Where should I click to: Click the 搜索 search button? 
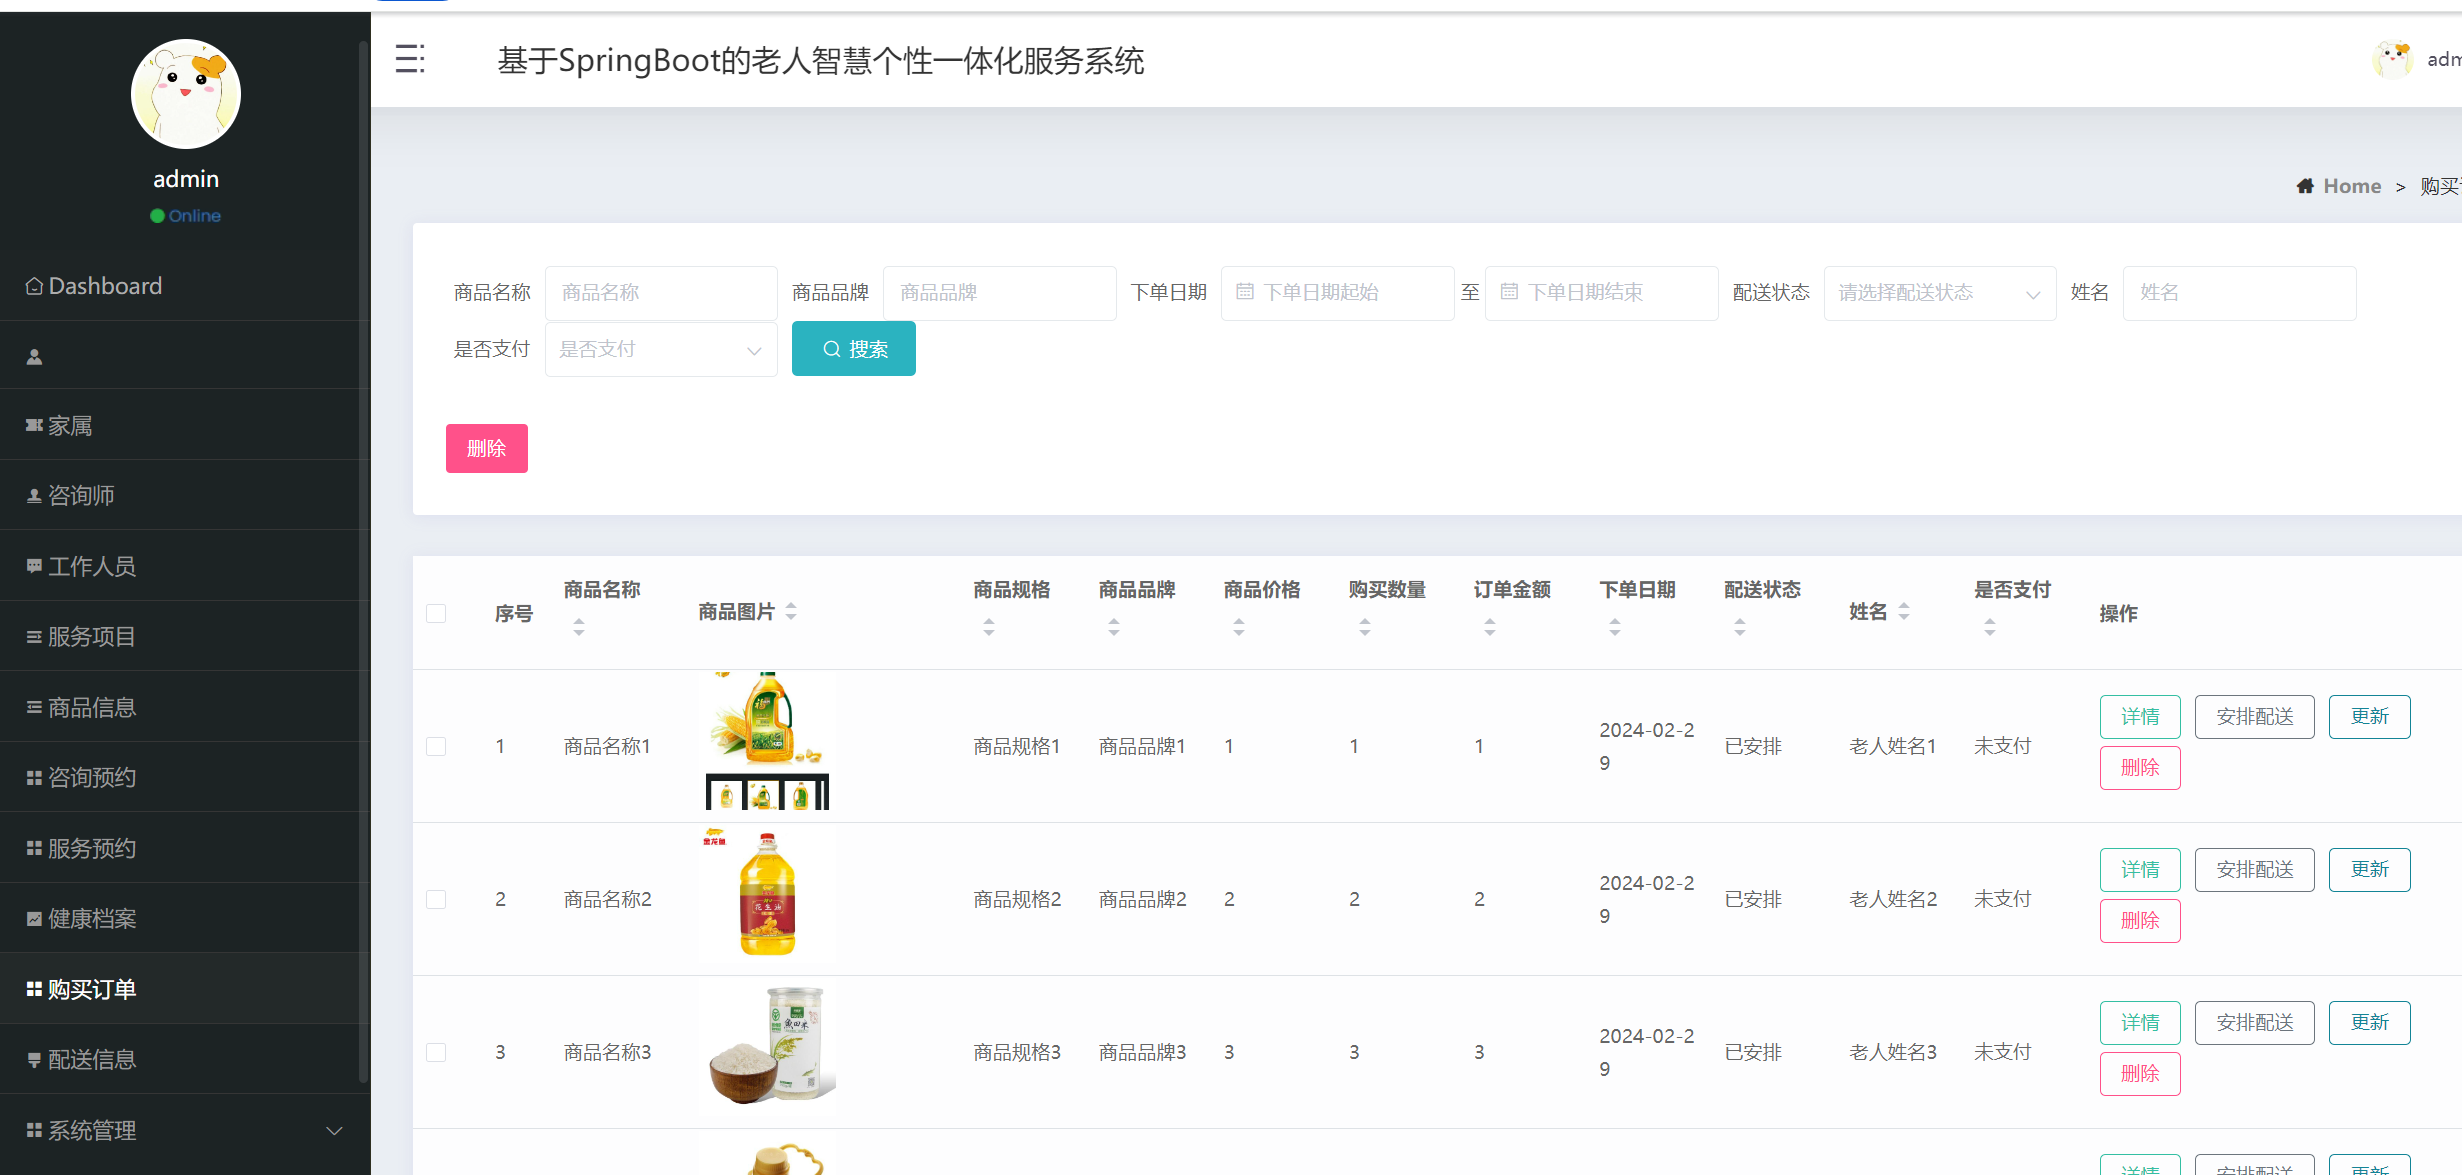853,349
